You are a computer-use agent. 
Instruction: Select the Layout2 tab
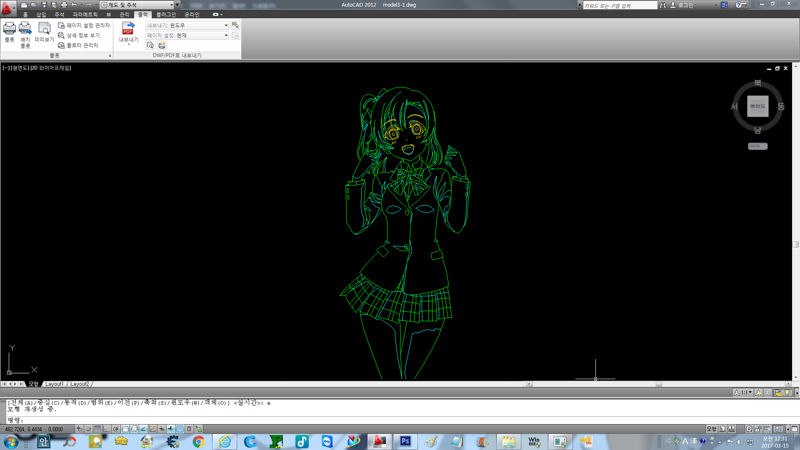coord(79,384)
